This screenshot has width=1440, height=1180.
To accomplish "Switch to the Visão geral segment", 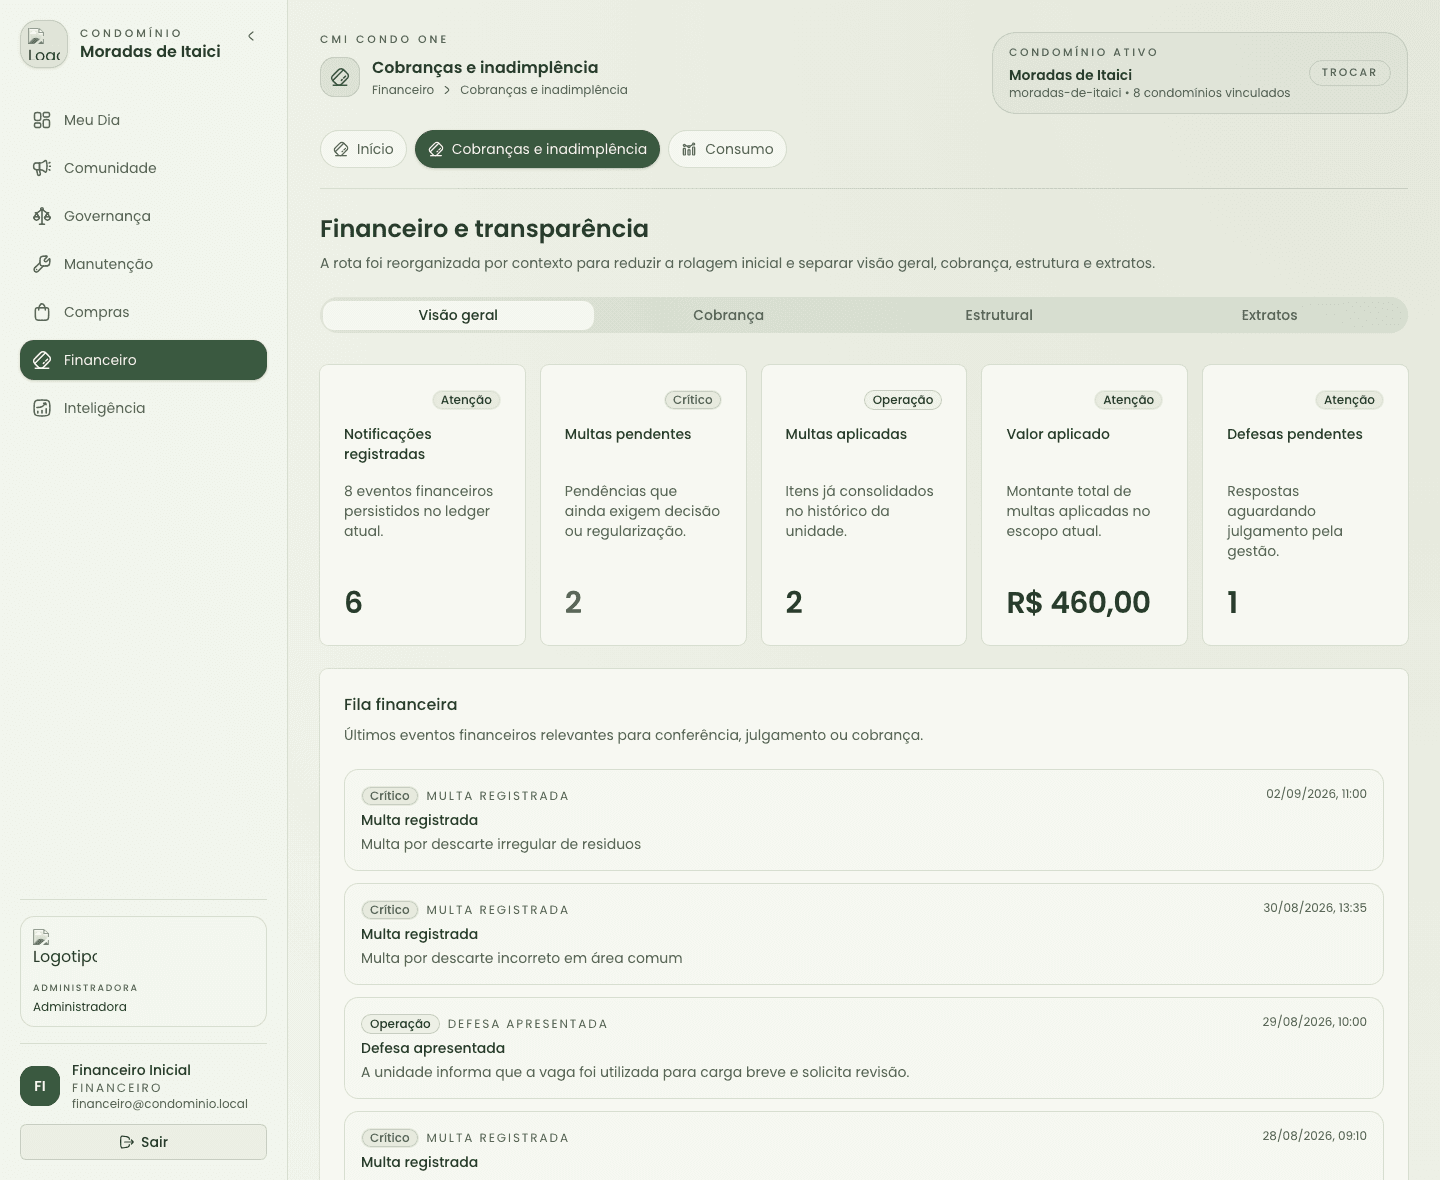I will pyautogui.click(x=458, y=315).
